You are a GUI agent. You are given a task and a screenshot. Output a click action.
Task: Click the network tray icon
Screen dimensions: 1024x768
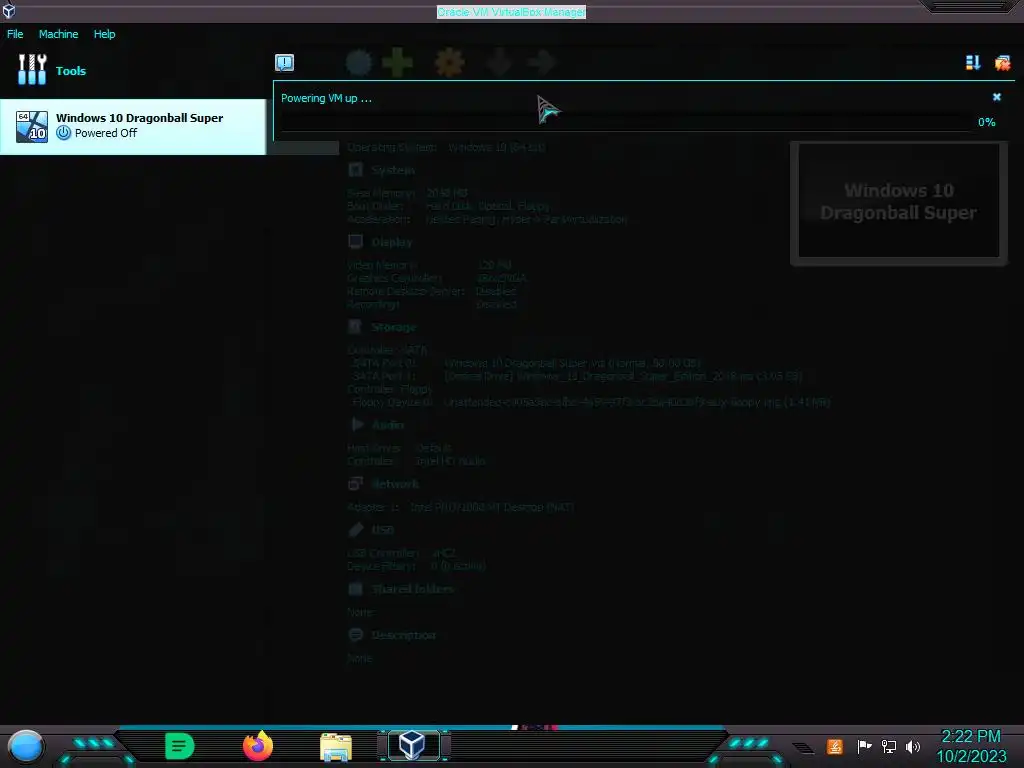(x=888, y=746)
